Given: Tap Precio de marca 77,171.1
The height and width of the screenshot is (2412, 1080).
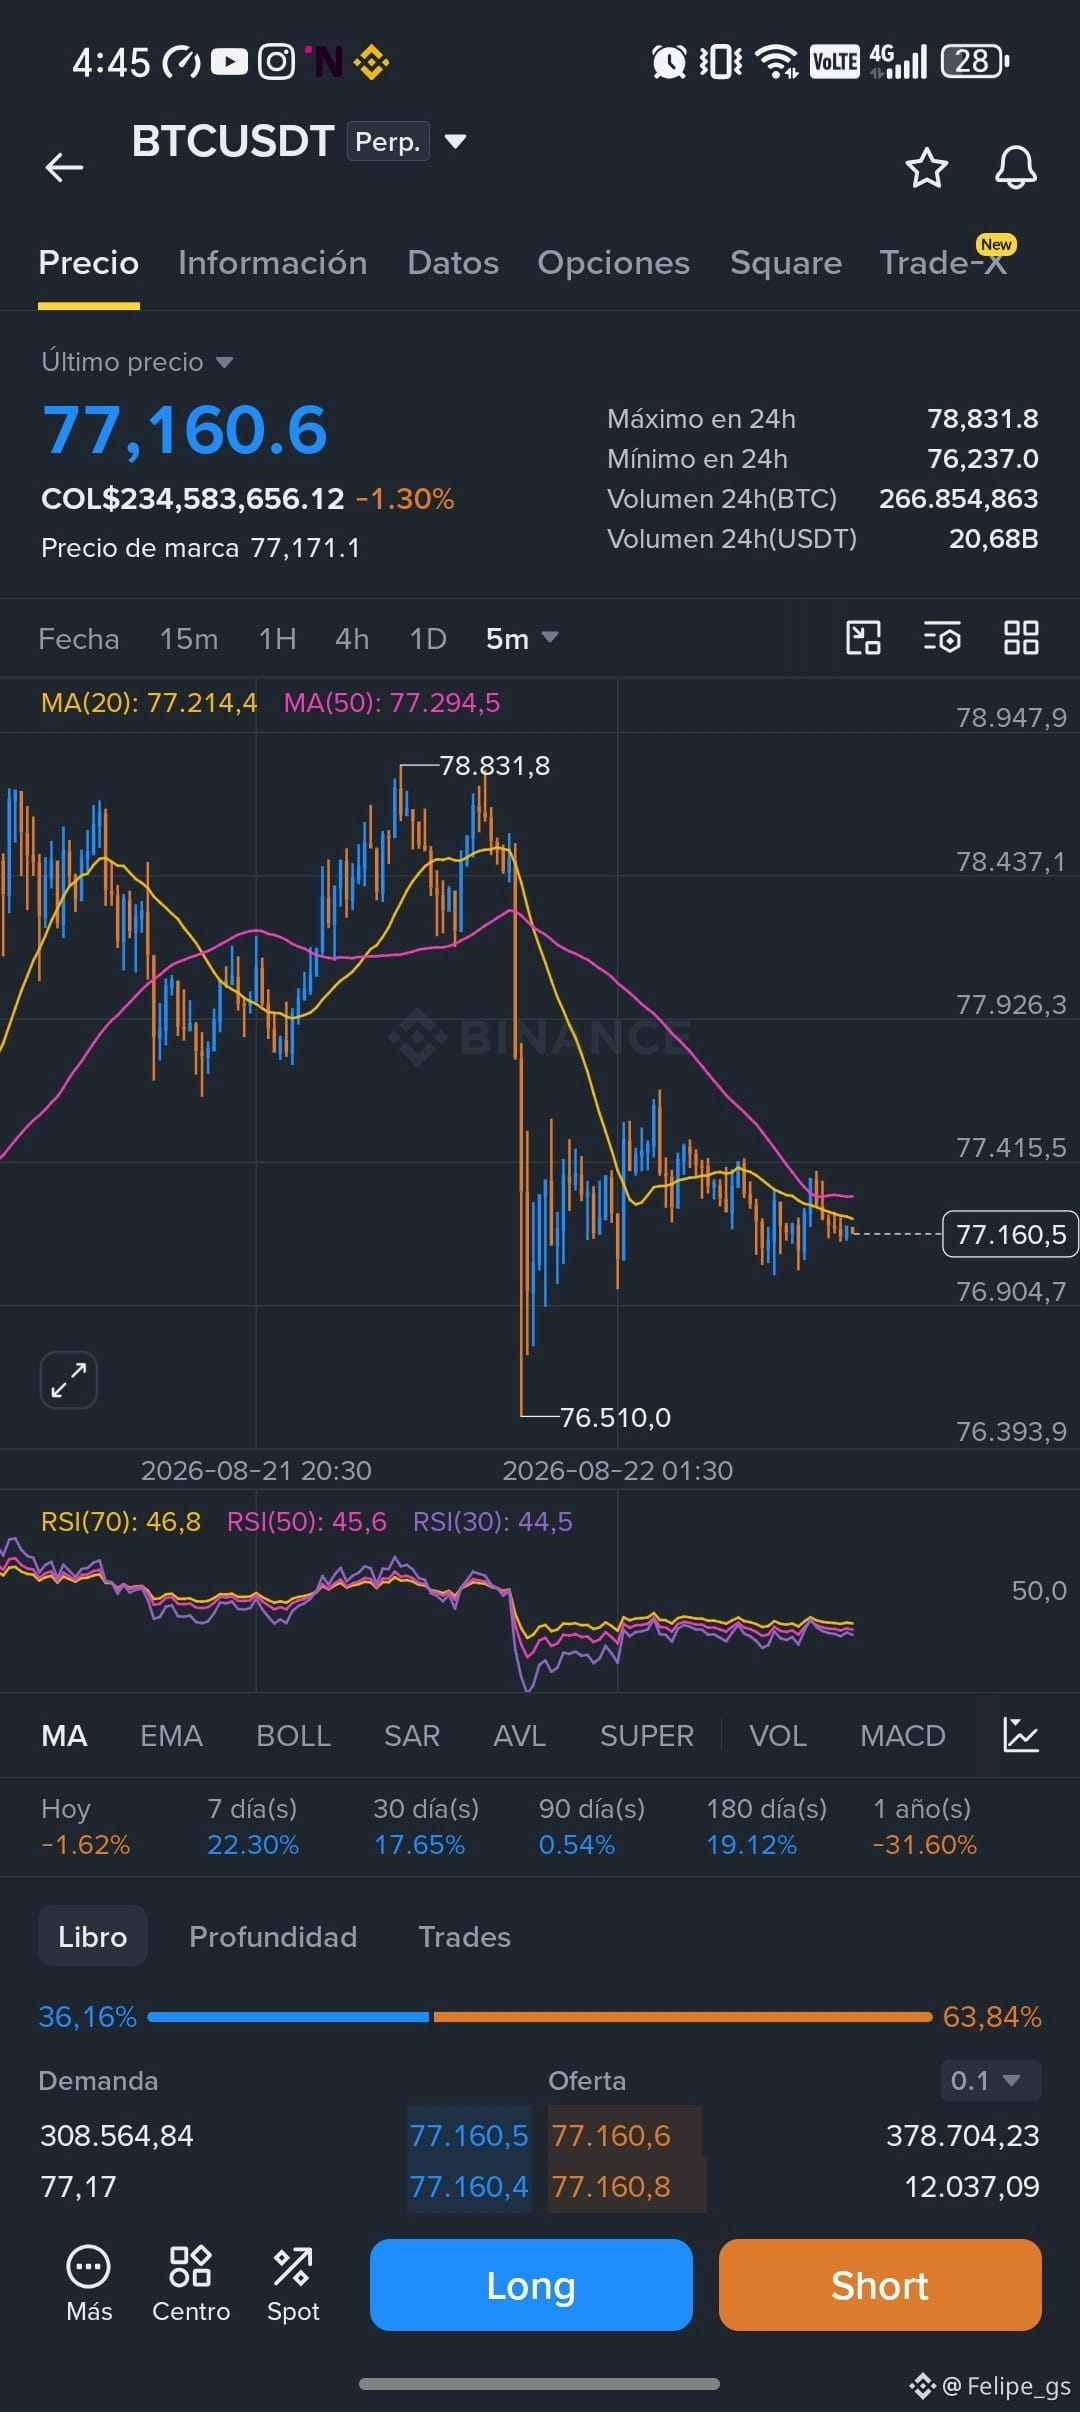Looking at the screenshot, I should (200, 548).
